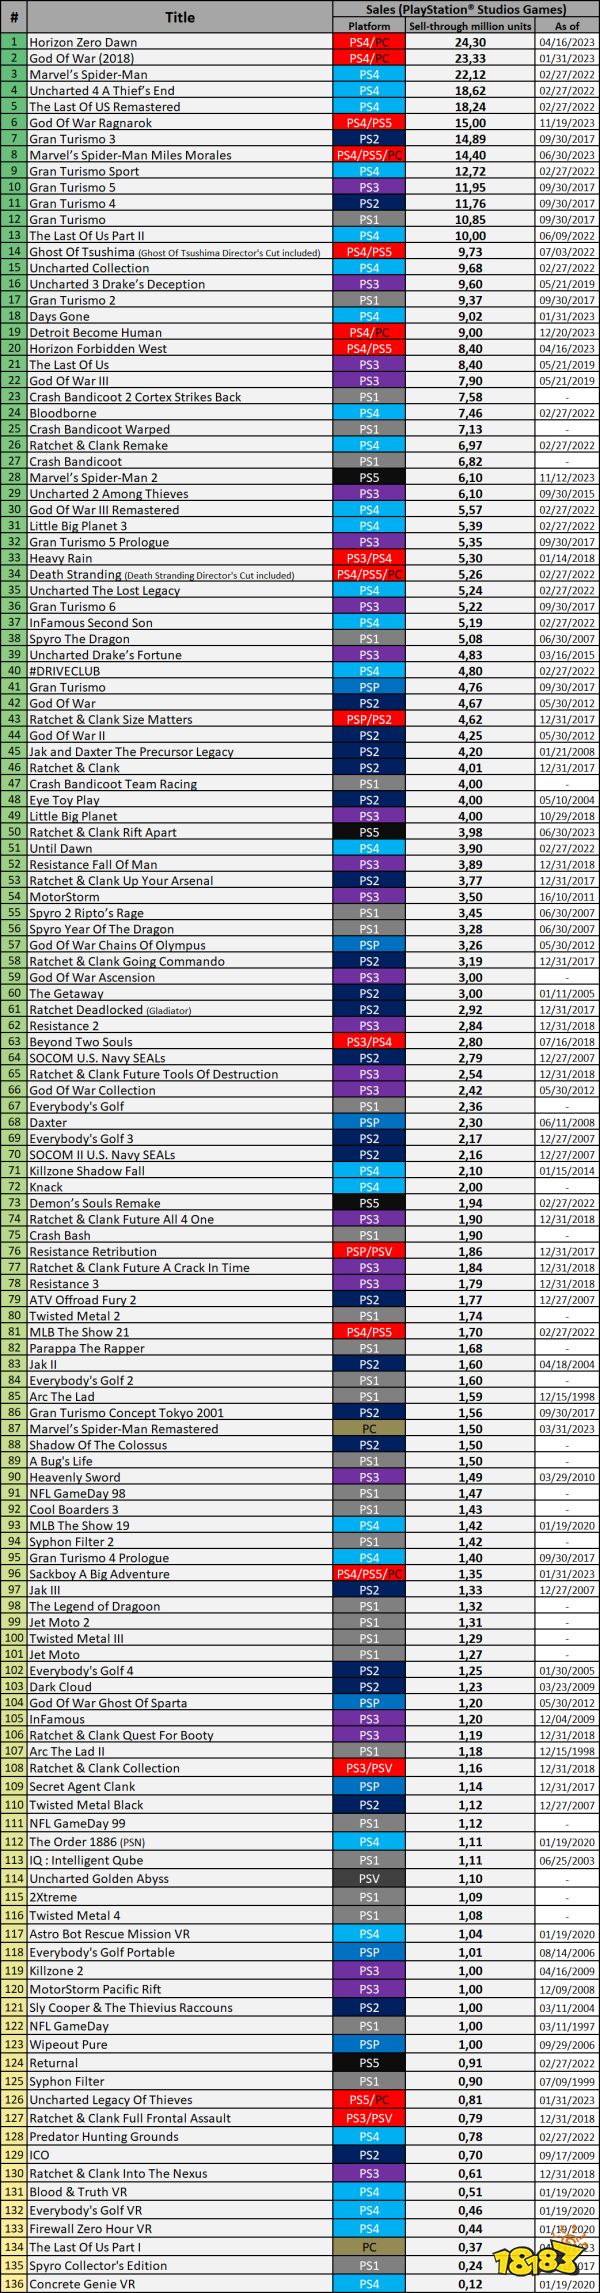
Task: Select "The Last Of Us Part II" title
Action: click(87, 236)
